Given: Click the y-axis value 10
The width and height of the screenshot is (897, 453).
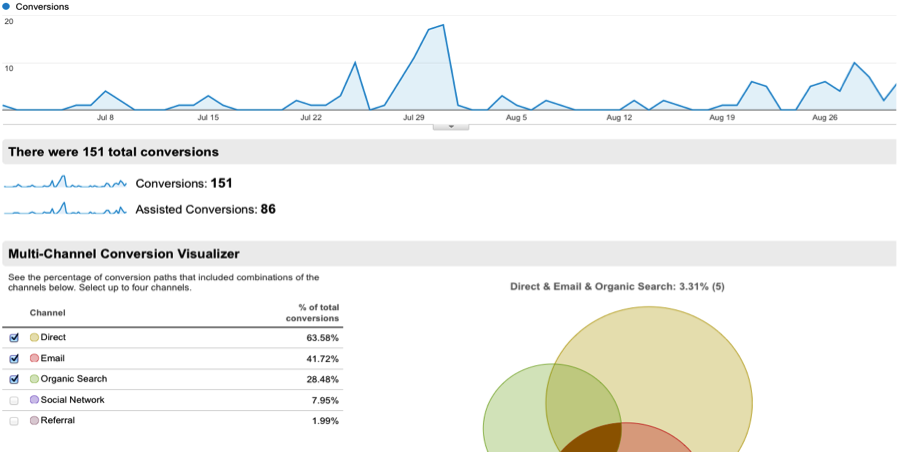Looking at the screenshot, I should pyautogui.click(x=9, y=68).
